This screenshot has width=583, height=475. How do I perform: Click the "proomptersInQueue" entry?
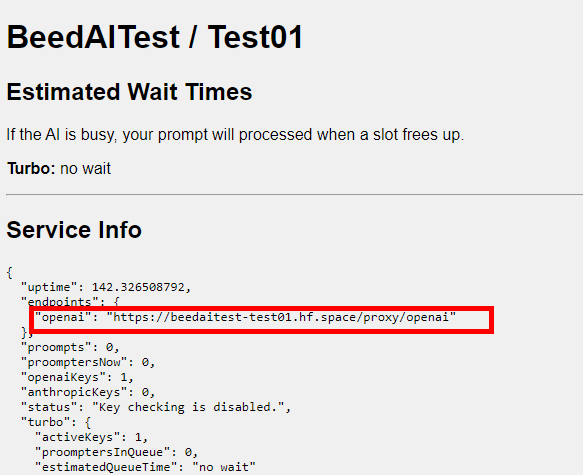click(116, 452)
